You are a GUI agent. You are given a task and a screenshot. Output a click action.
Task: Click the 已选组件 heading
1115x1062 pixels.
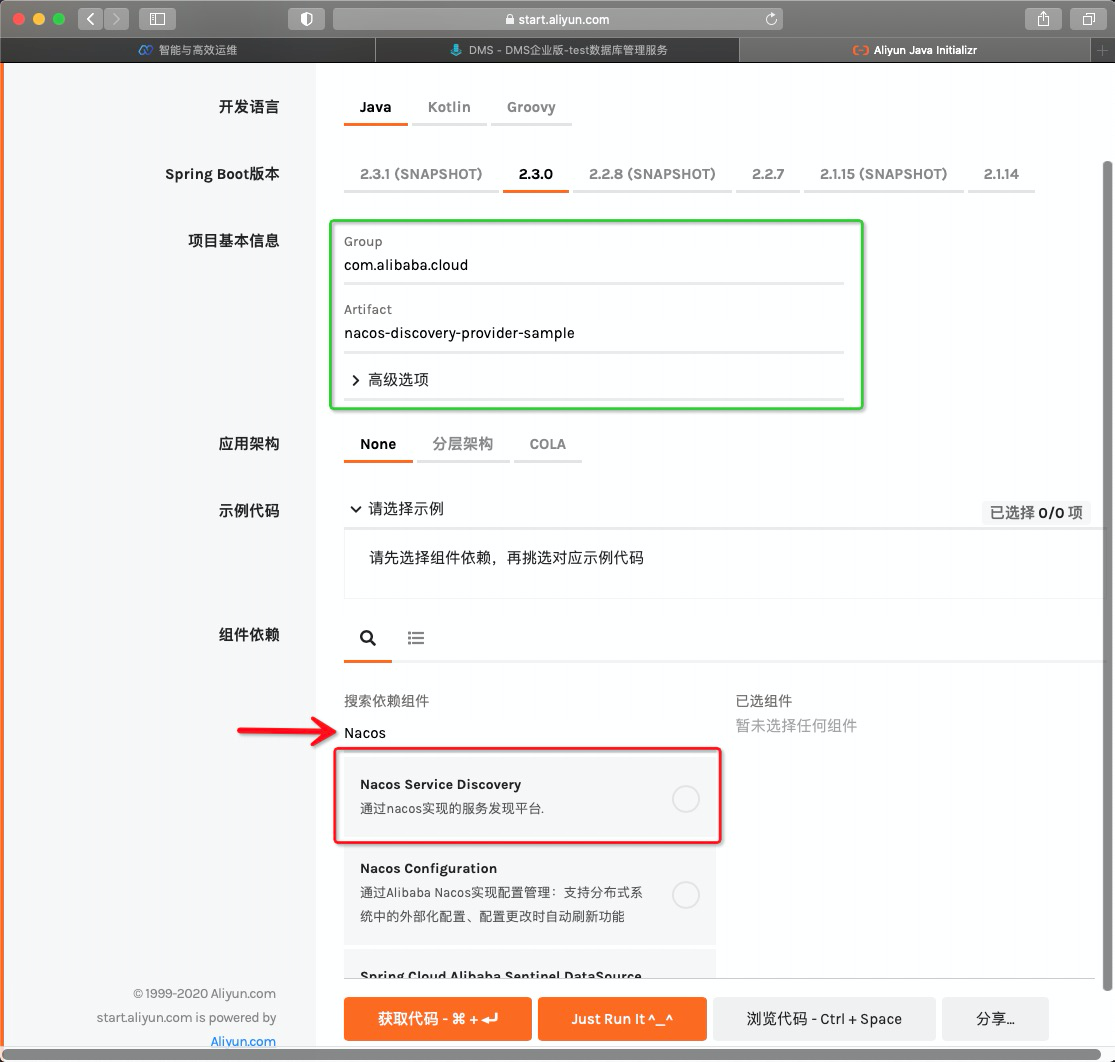click(x=764, y=701)
